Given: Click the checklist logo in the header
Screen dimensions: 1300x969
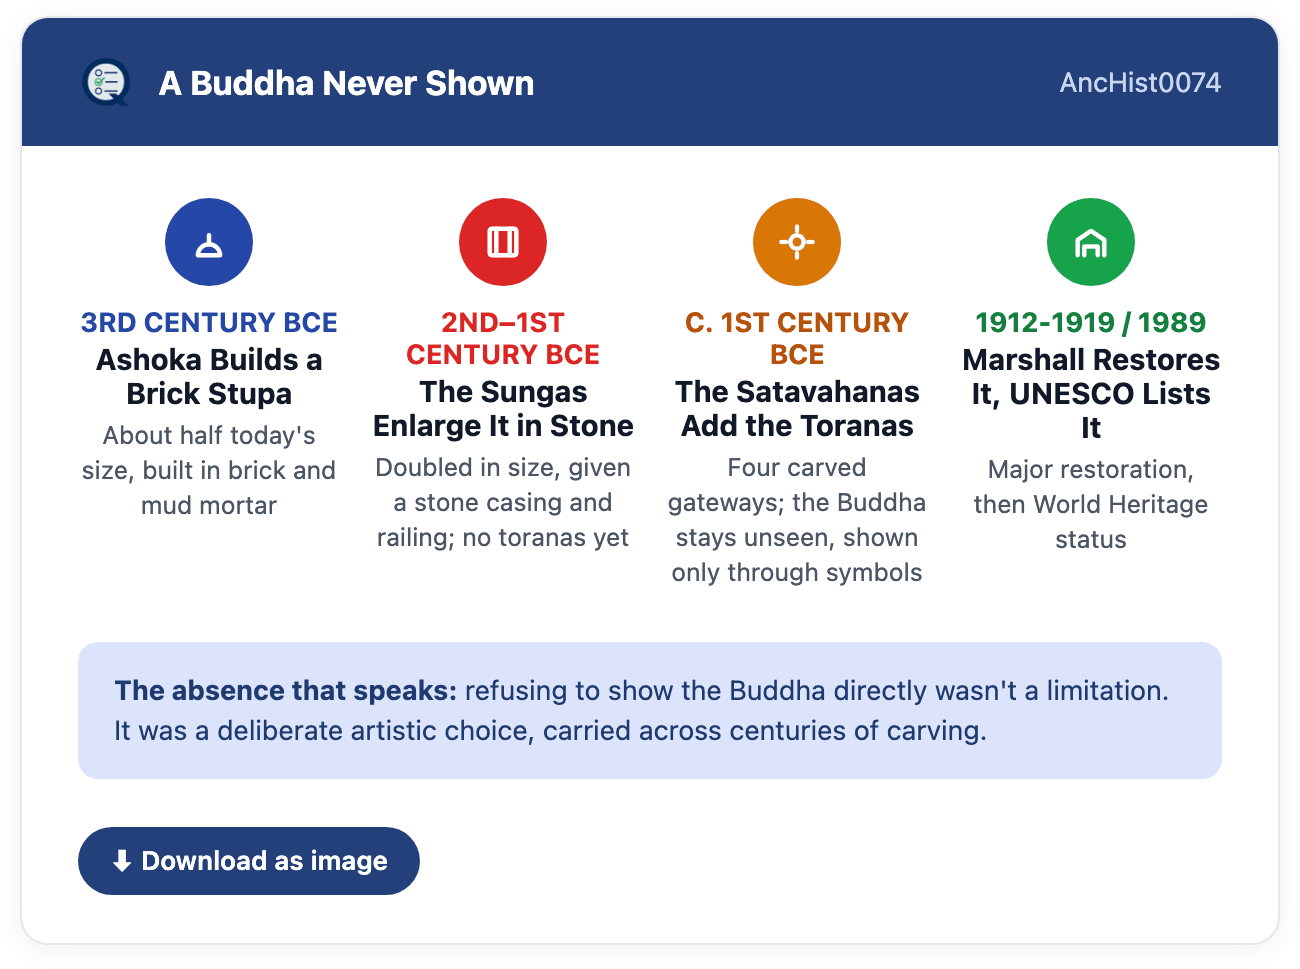Looking at the screenshot, I should 106,83.
